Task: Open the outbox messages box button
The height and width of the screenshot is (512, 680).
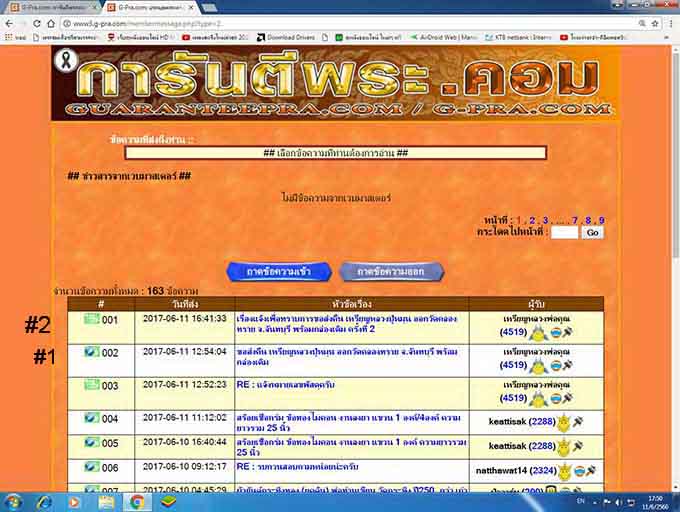Action: [x=392, y=271]
